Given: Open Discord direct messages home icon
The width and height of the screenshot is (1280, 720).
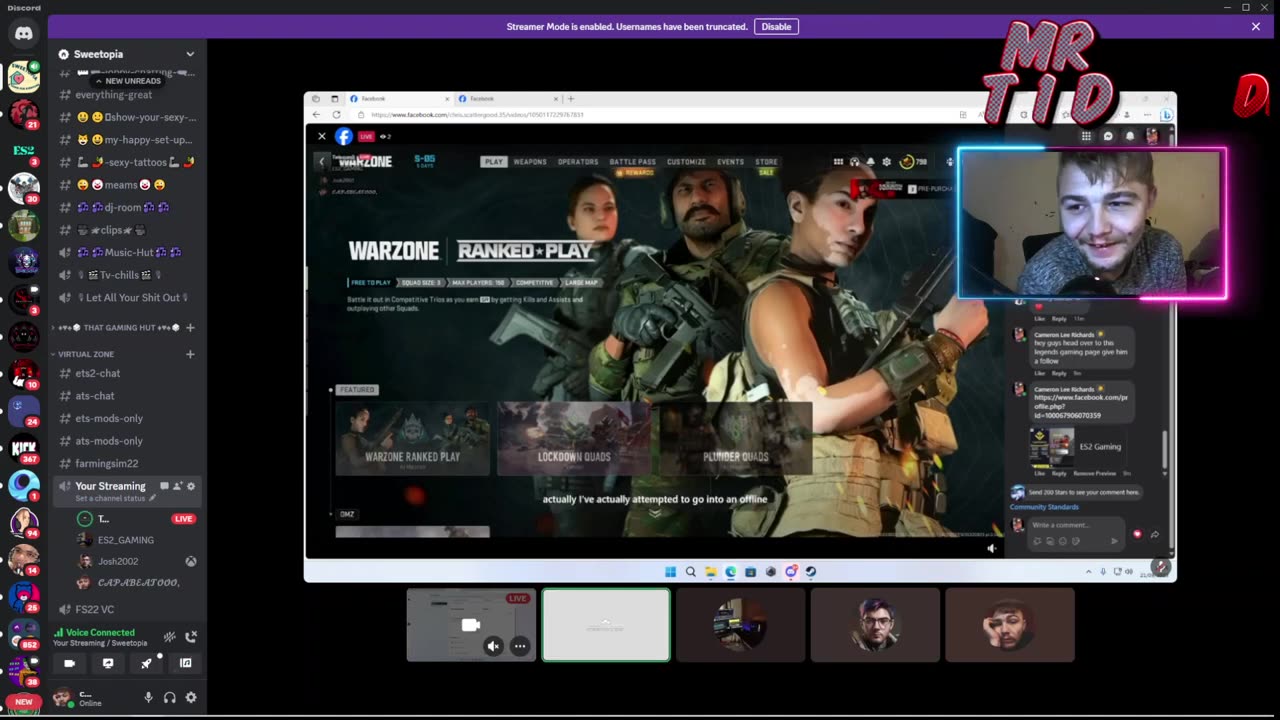Looking at the screenshot, I should [x=24, y=33].
